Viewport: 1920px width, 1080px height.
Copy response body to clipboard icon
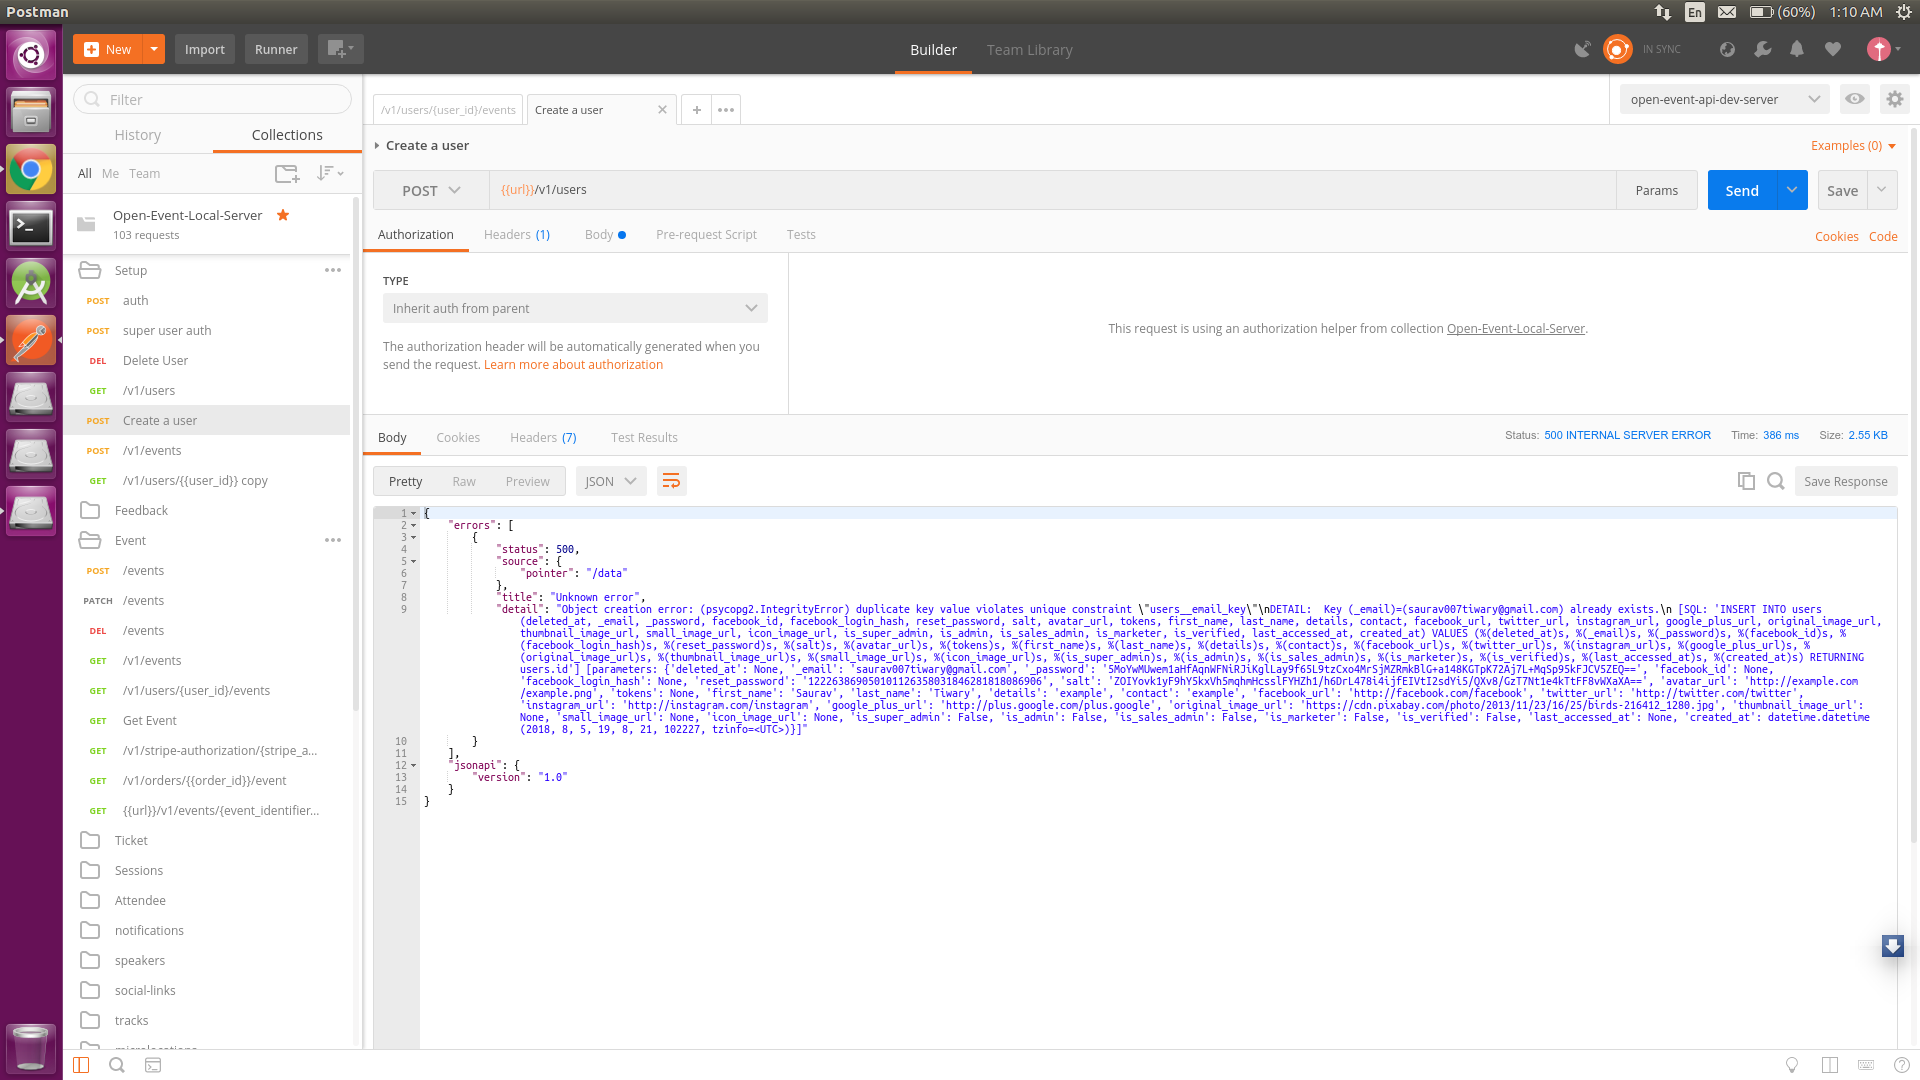click(x=1746, y=481)
